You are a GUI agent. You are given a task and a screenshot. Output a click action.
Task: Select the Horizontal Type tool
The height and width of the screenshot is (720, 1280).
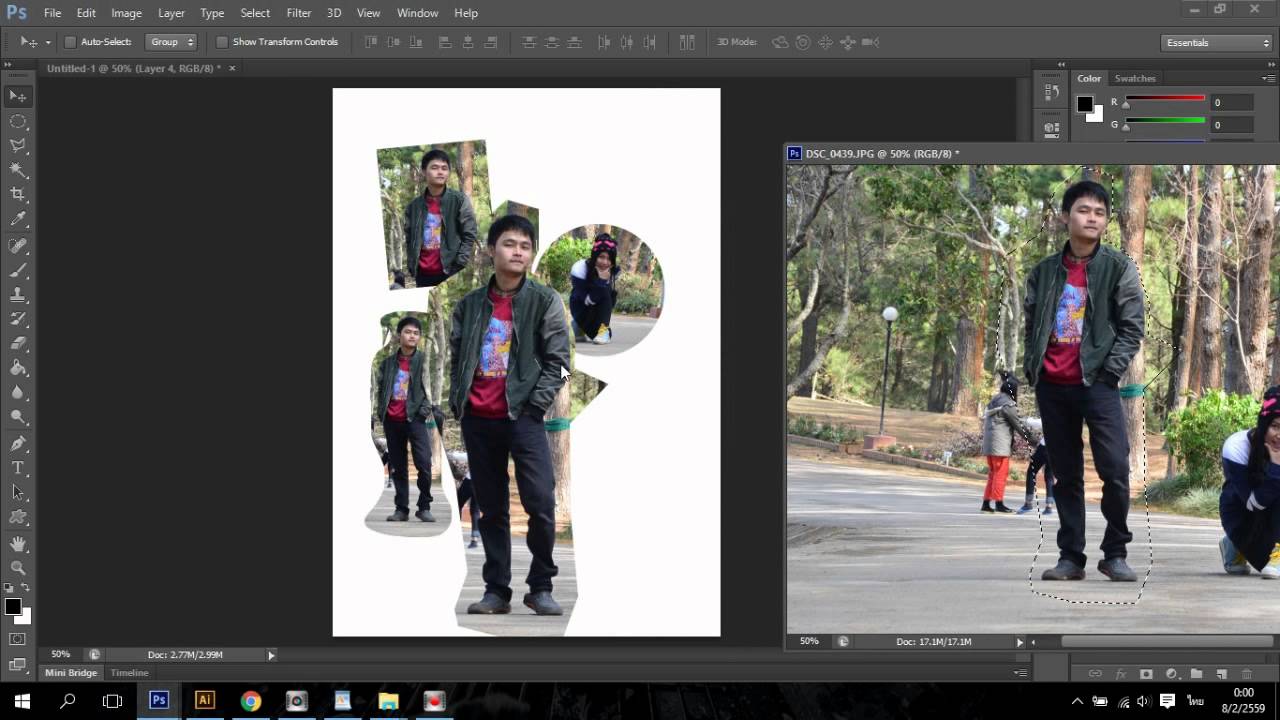[x=18, y=468]
